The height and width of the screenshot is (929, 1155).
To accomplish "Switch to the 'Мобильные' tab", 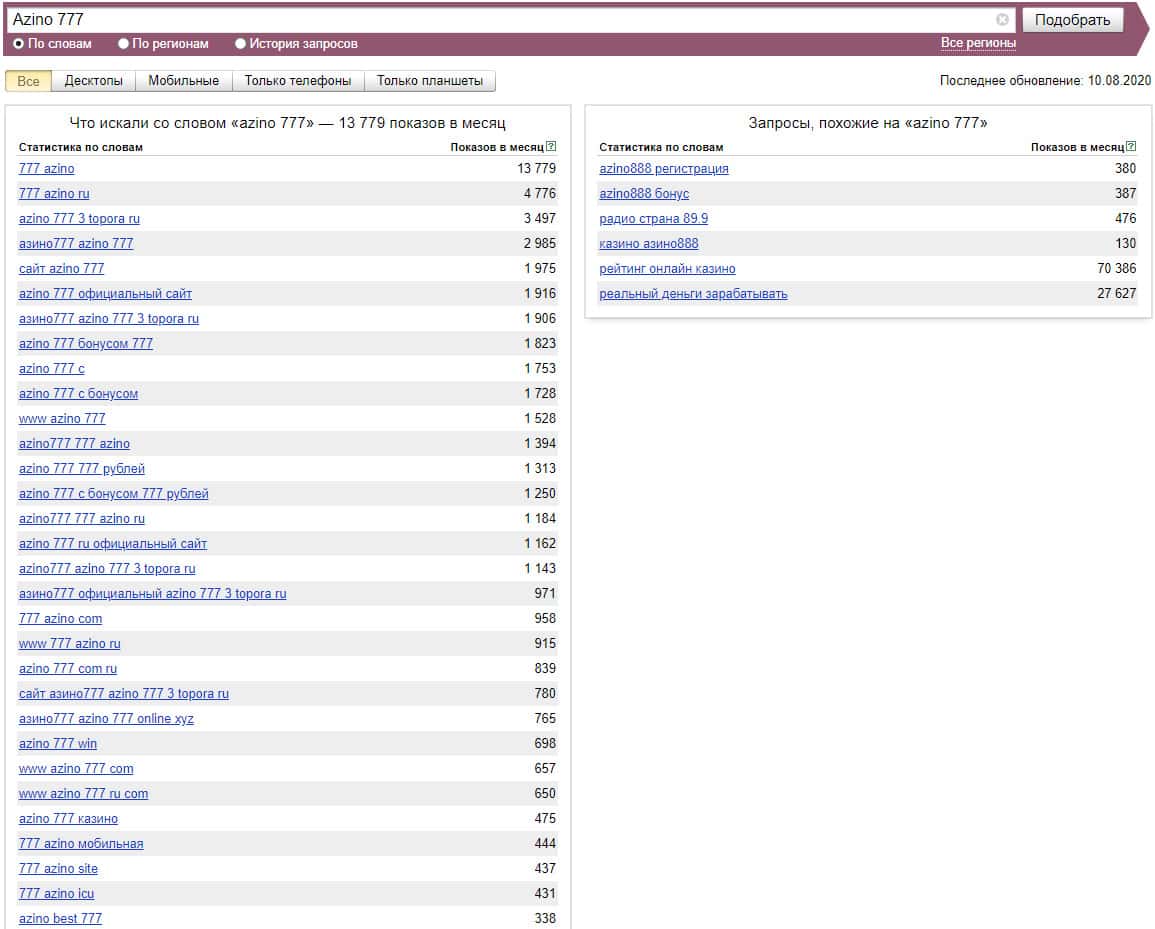I will click(x=184, y=81).
